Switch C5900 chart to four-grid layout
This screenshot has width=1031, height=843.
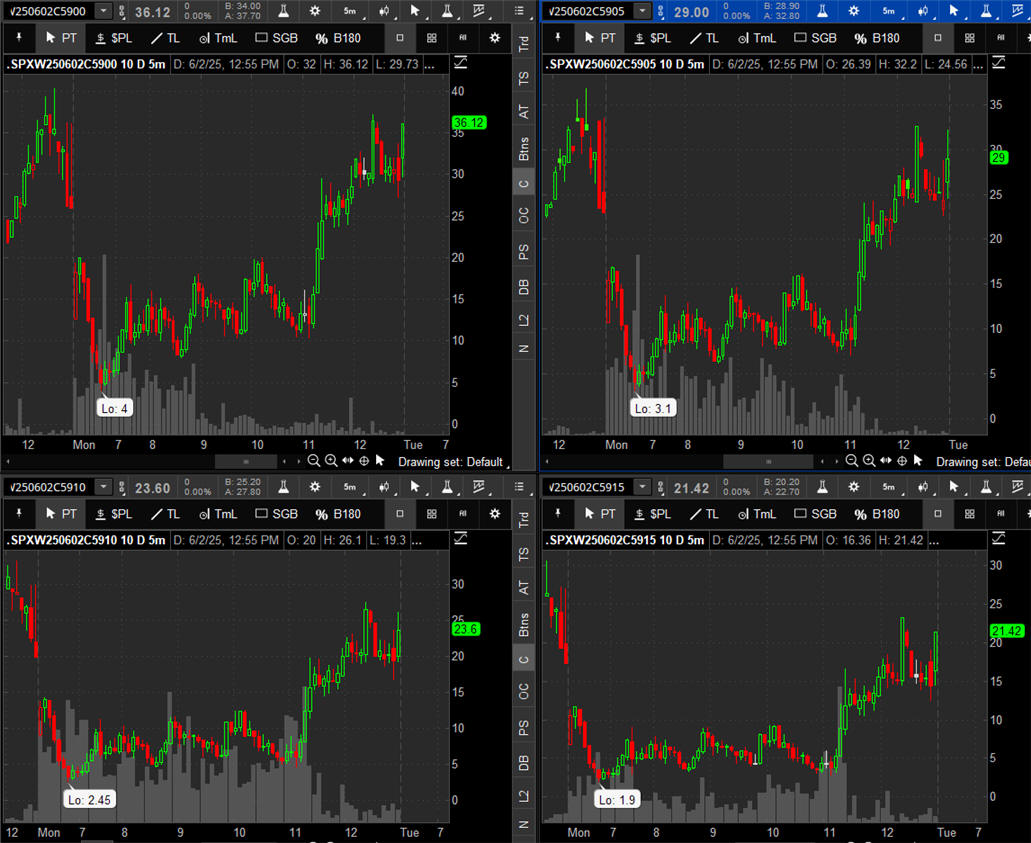(x=431, y=38)
